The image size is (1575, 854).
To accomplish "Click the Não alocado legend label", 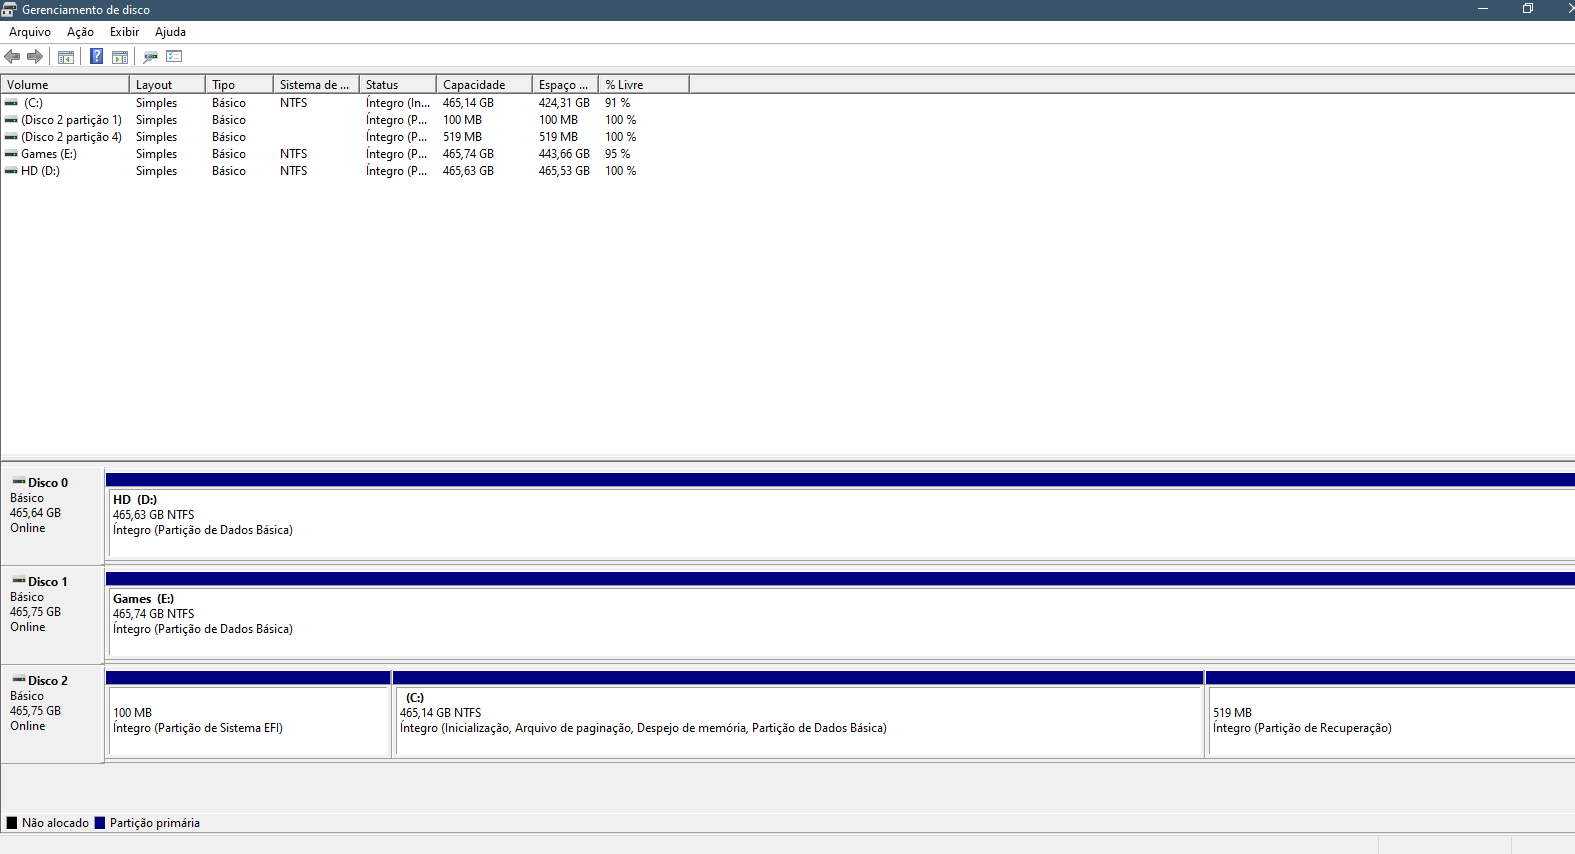I will click(x=55, y=823).
